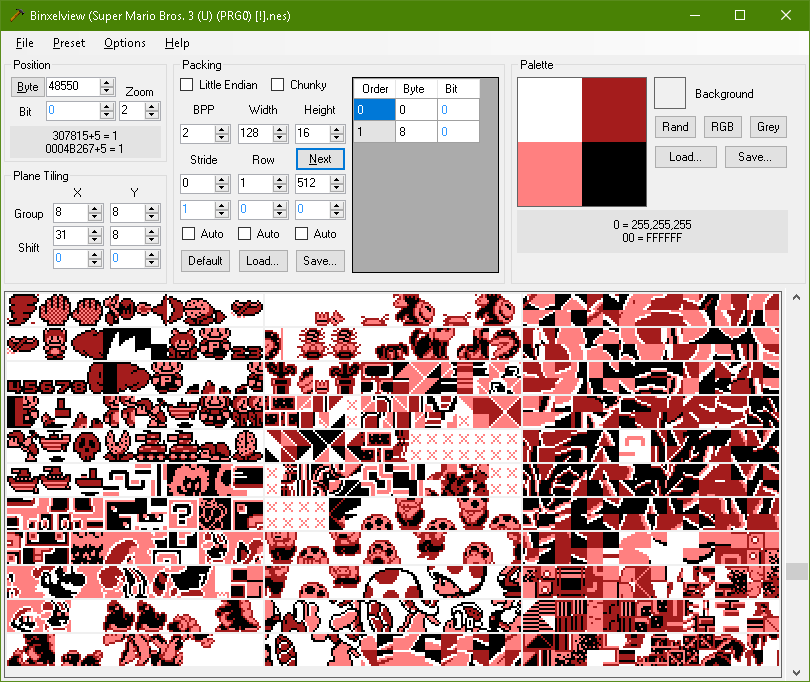Viewport: 810px width, 682px height.
Task: Save the current packing configuration
Action: click(320, 261)
